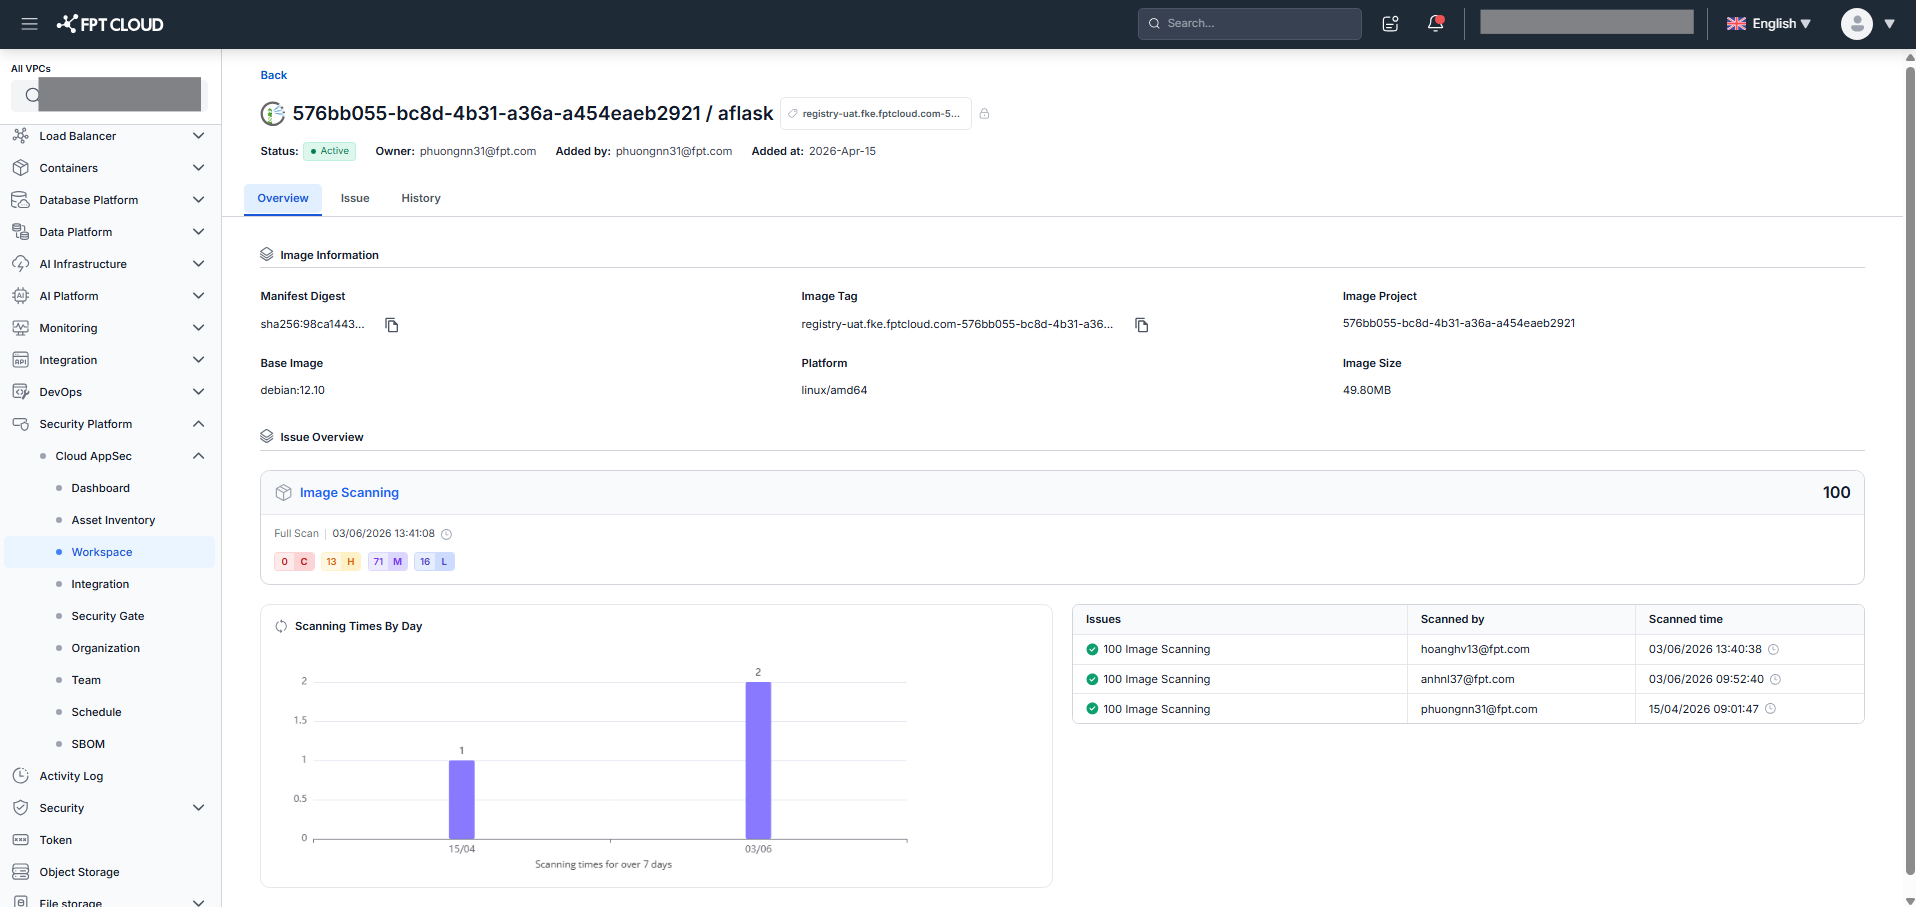Open the Image Scanning link
The image size is (1916, 907).
pyautogui.click(x=349, y=493)
